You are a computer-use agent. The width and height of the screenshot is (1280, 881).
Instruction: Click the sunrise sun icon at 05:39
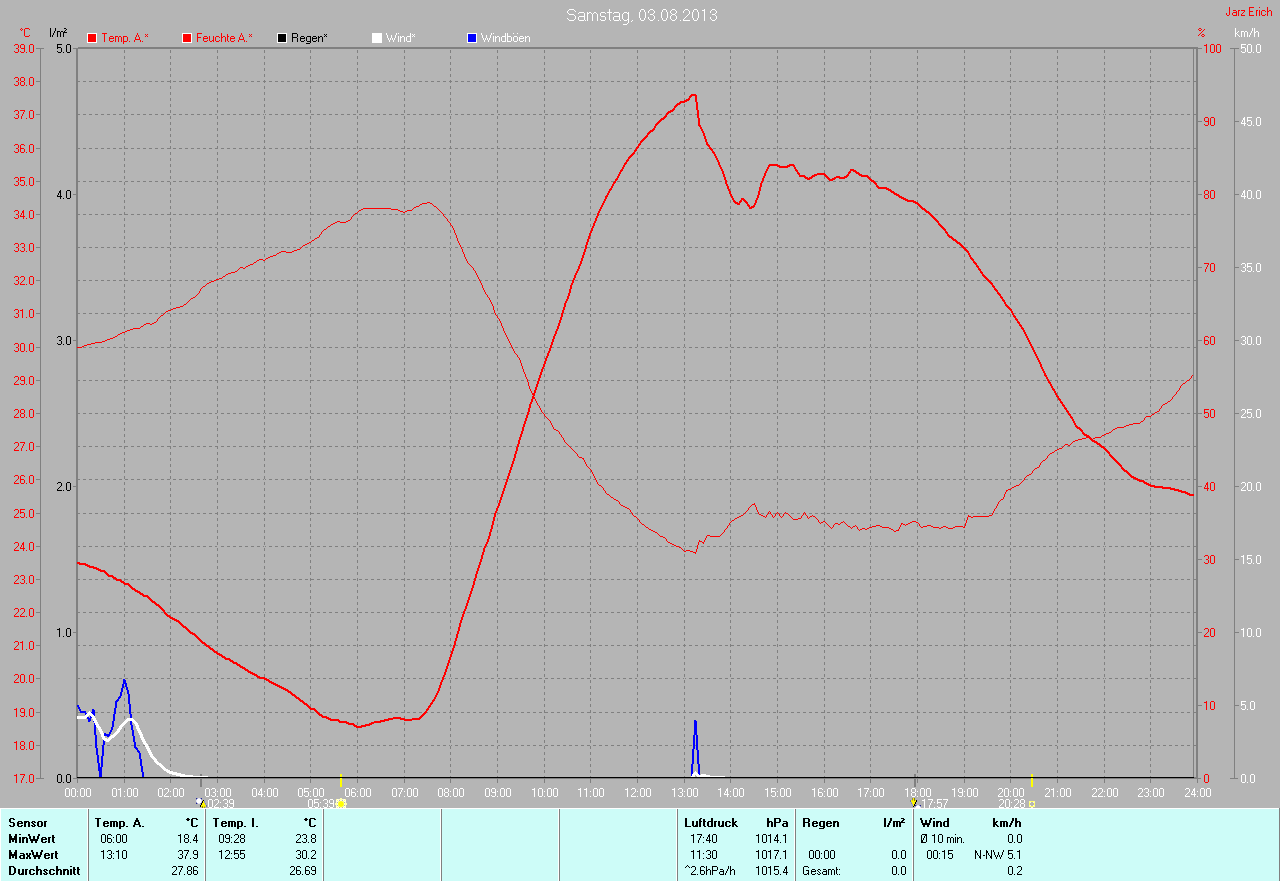coord(341,803)
